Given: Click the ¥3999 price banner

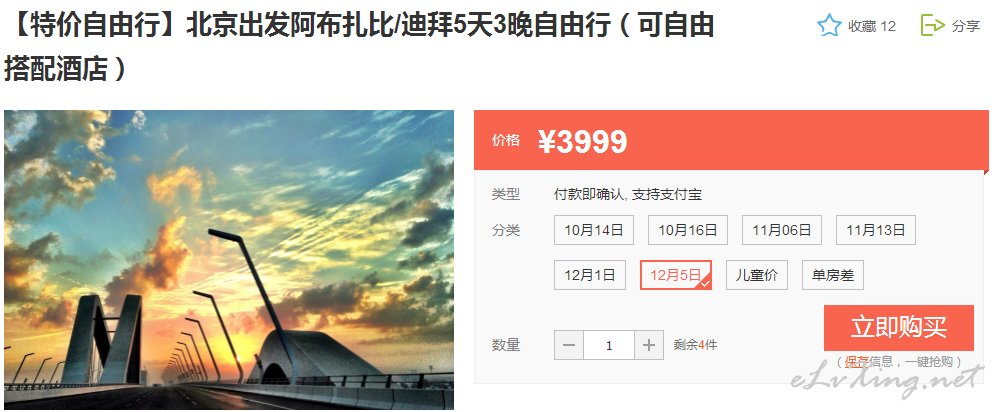Looking at the screenshot, I should pyautogui.click(x=732, y=140).
